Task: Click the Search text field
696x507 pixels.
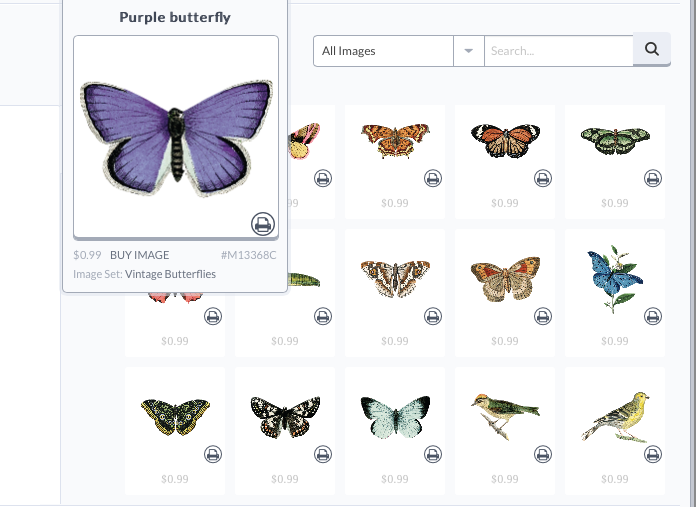Action: [558, 51]
